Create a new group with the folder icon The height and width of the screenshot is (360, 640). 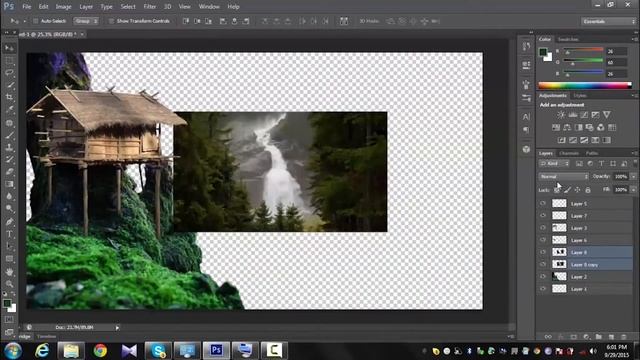[x=598, y=337]
